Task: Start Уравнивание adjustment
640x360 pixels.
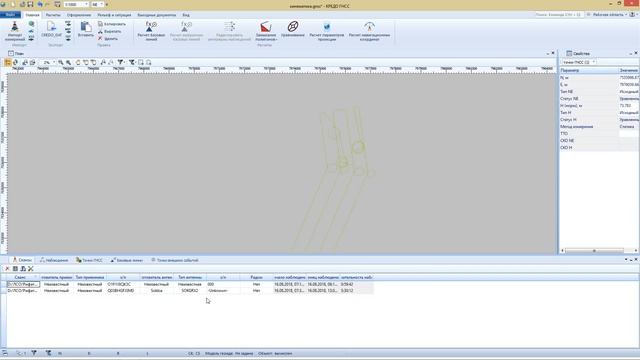Action: point(293,30)
